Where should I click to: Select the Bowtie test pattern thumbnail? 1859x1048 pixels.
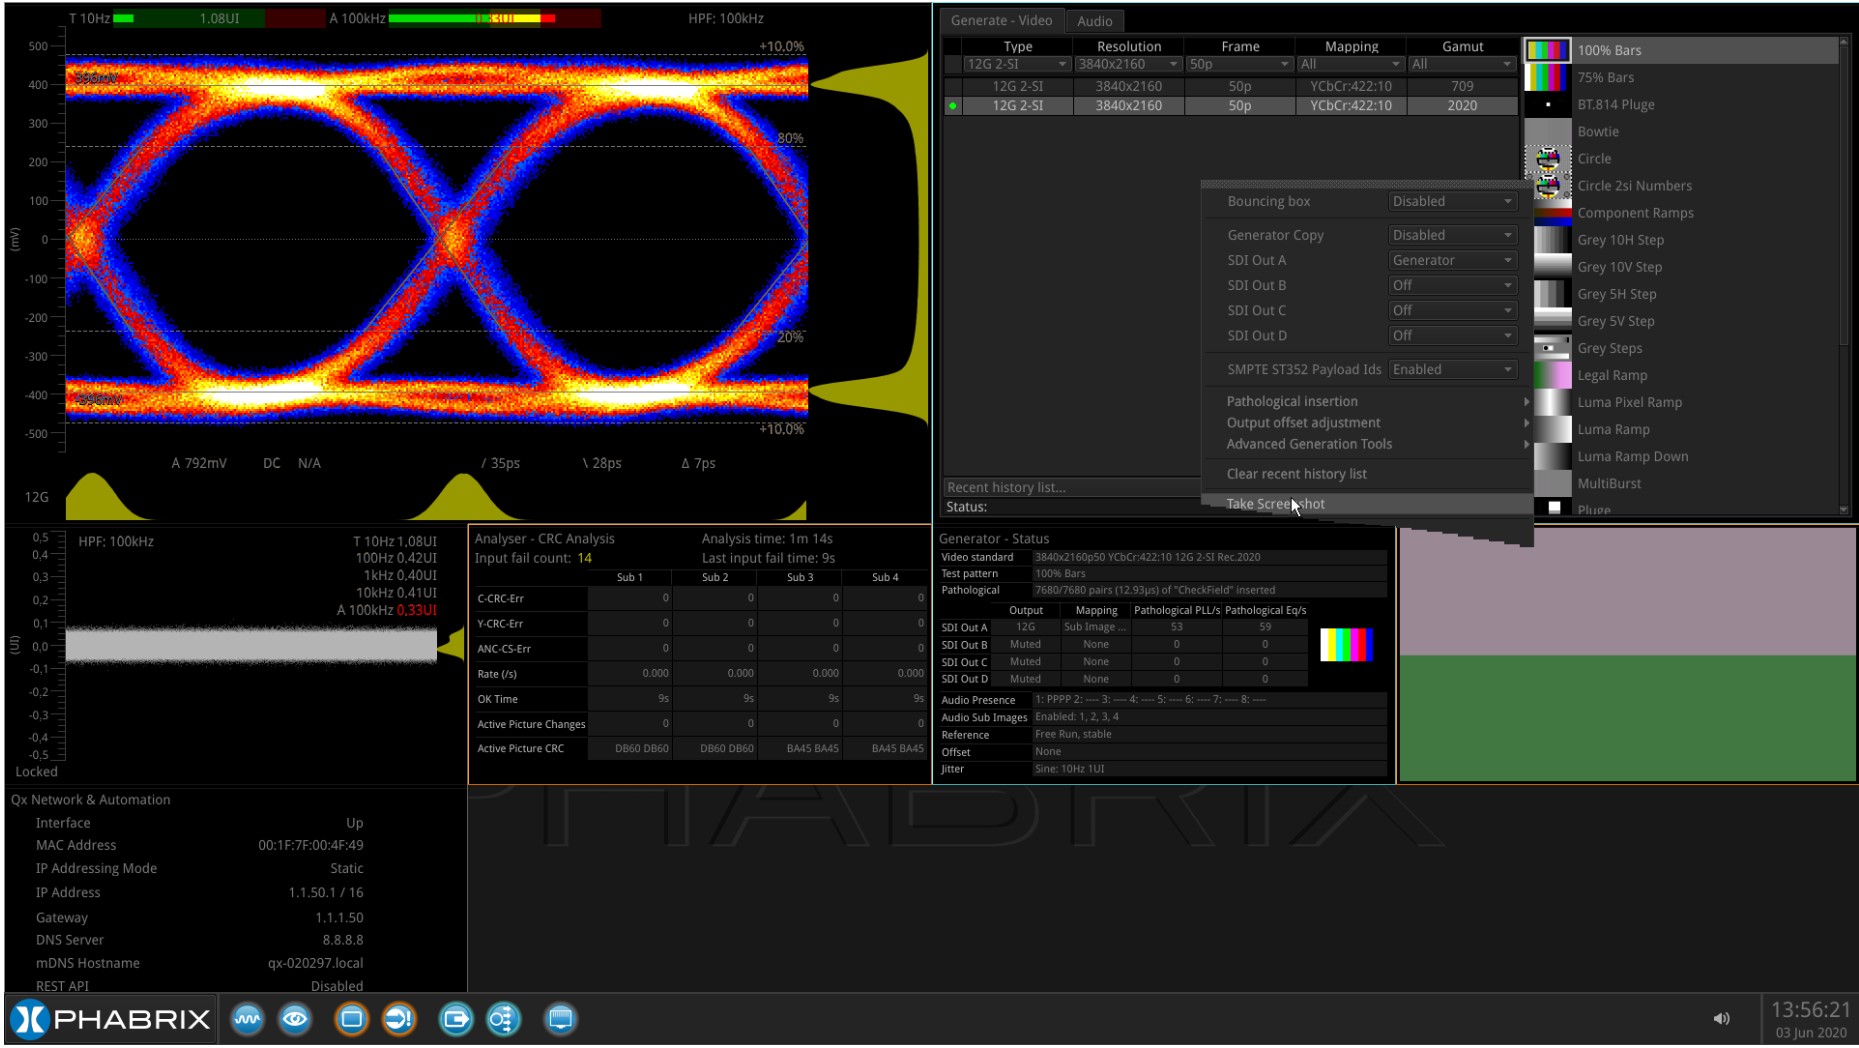[x=1547, y=131]
